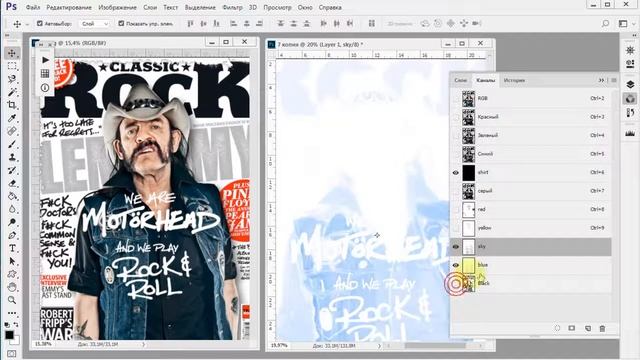Switch to the История tab
Screen dimensions: 640x360
point(514,80)
